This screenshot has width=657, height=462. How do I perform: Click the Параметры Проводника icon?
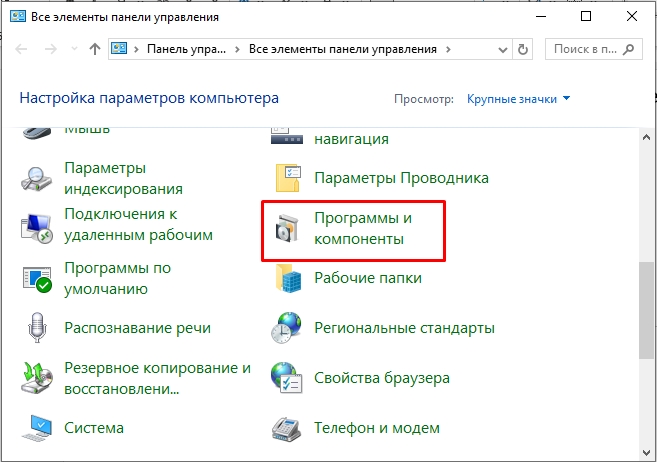click(x=288, y=178)
